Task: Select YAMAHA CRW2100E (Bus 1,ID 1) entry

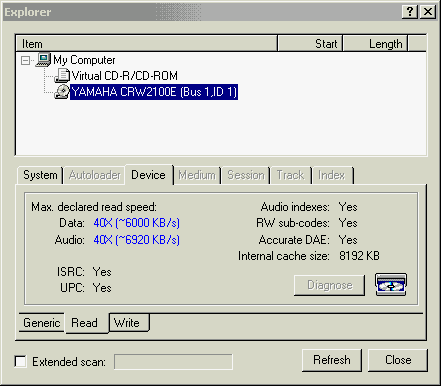Action: click(154, 92)
